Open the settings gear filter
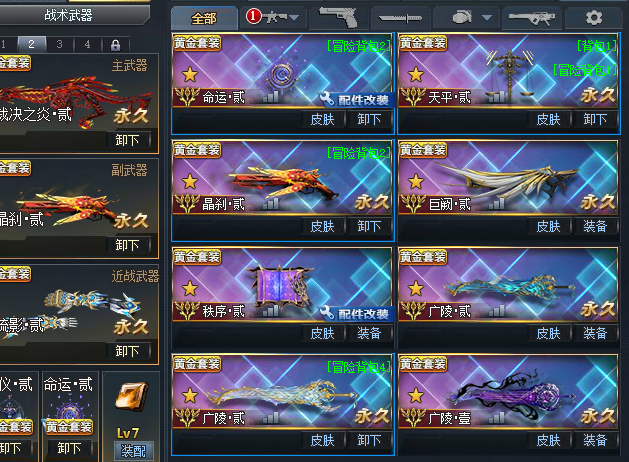629x462 pixels. [594, 18]
